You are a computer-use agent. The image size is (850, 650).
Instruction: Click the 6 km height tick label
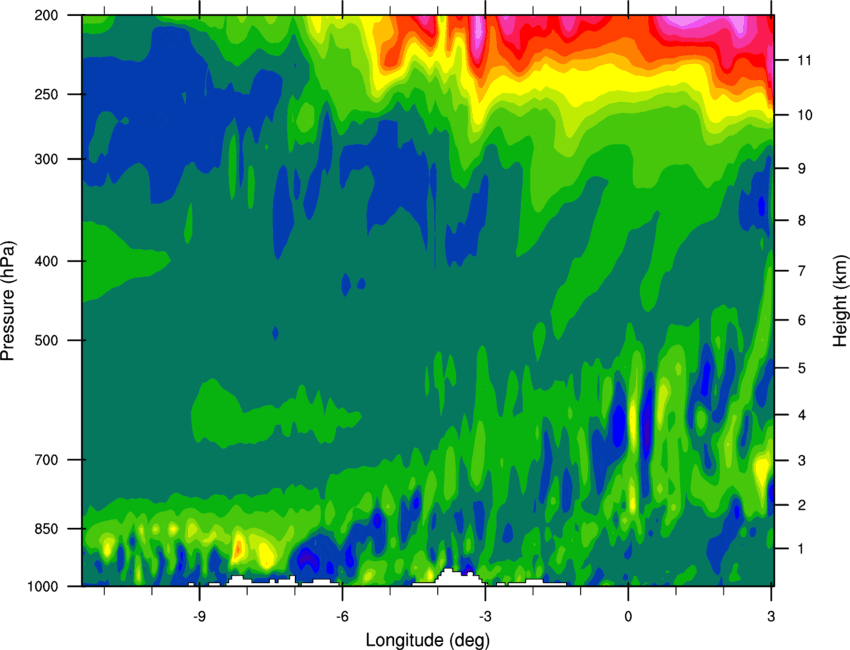coord(802,320)
